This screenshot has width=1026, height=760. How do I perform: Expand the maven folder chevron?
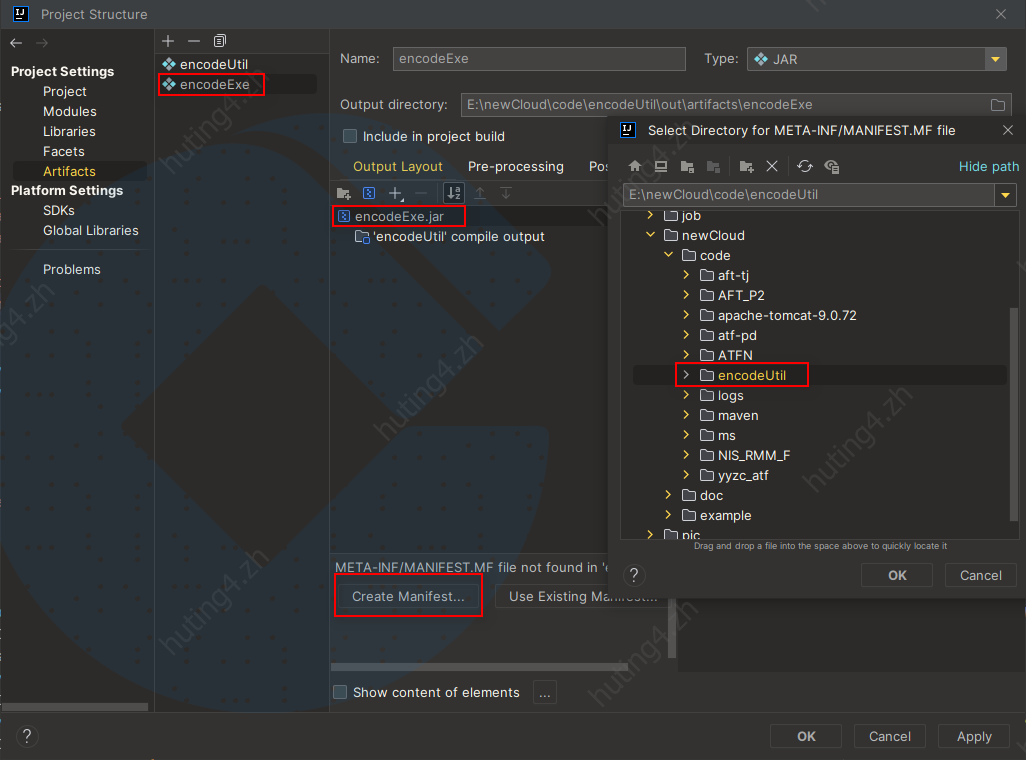(686, 415)
